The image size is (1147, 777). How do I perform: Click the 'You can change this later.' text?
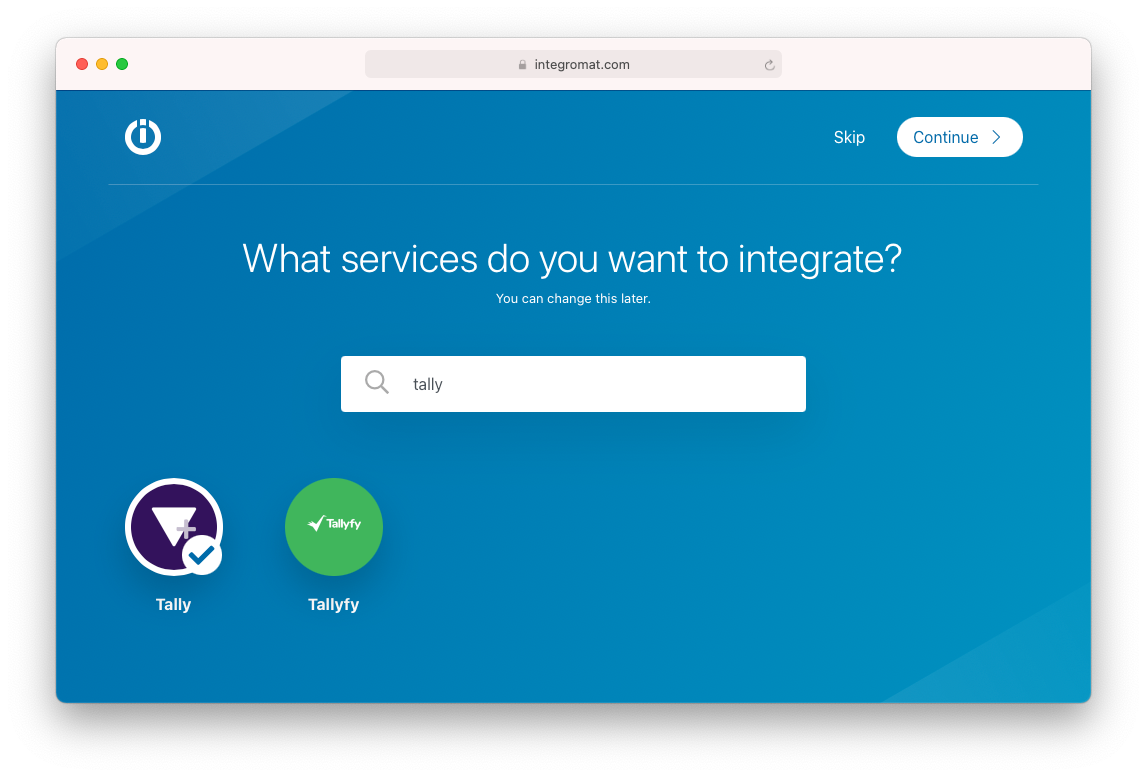pos(574,299)
